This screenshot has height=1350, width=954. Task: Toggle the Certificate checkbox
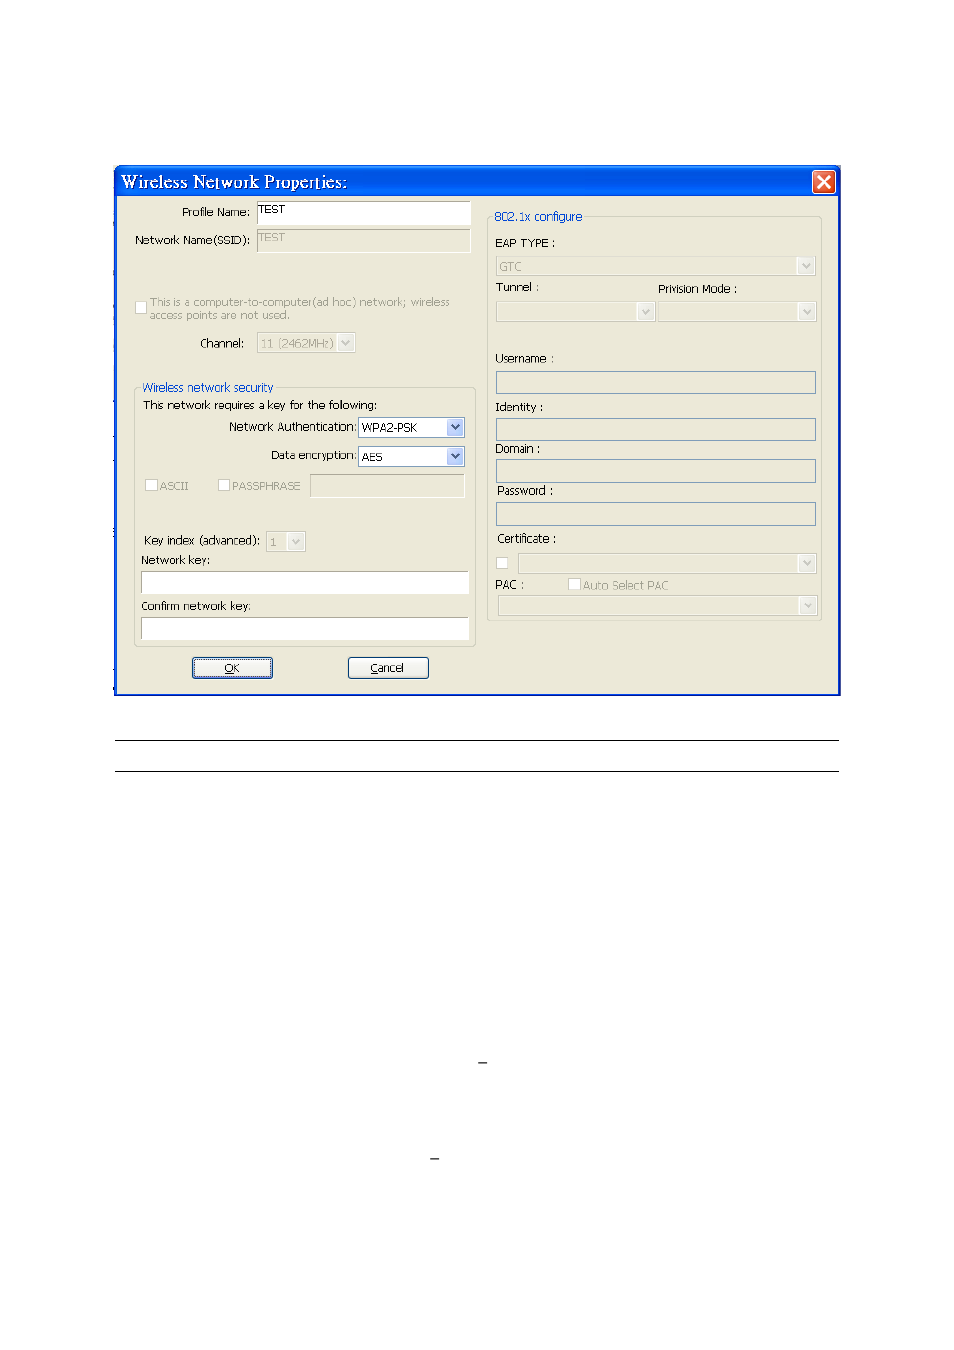click(x=502, y=563)
